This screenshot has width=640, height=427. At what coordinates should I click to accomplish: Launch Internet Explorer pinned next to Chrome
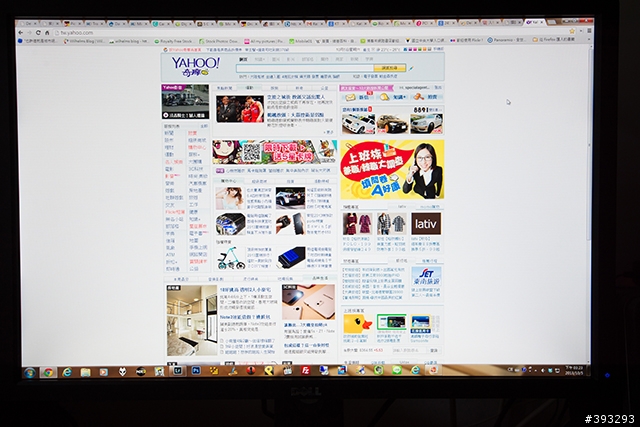tap(67, 372)
